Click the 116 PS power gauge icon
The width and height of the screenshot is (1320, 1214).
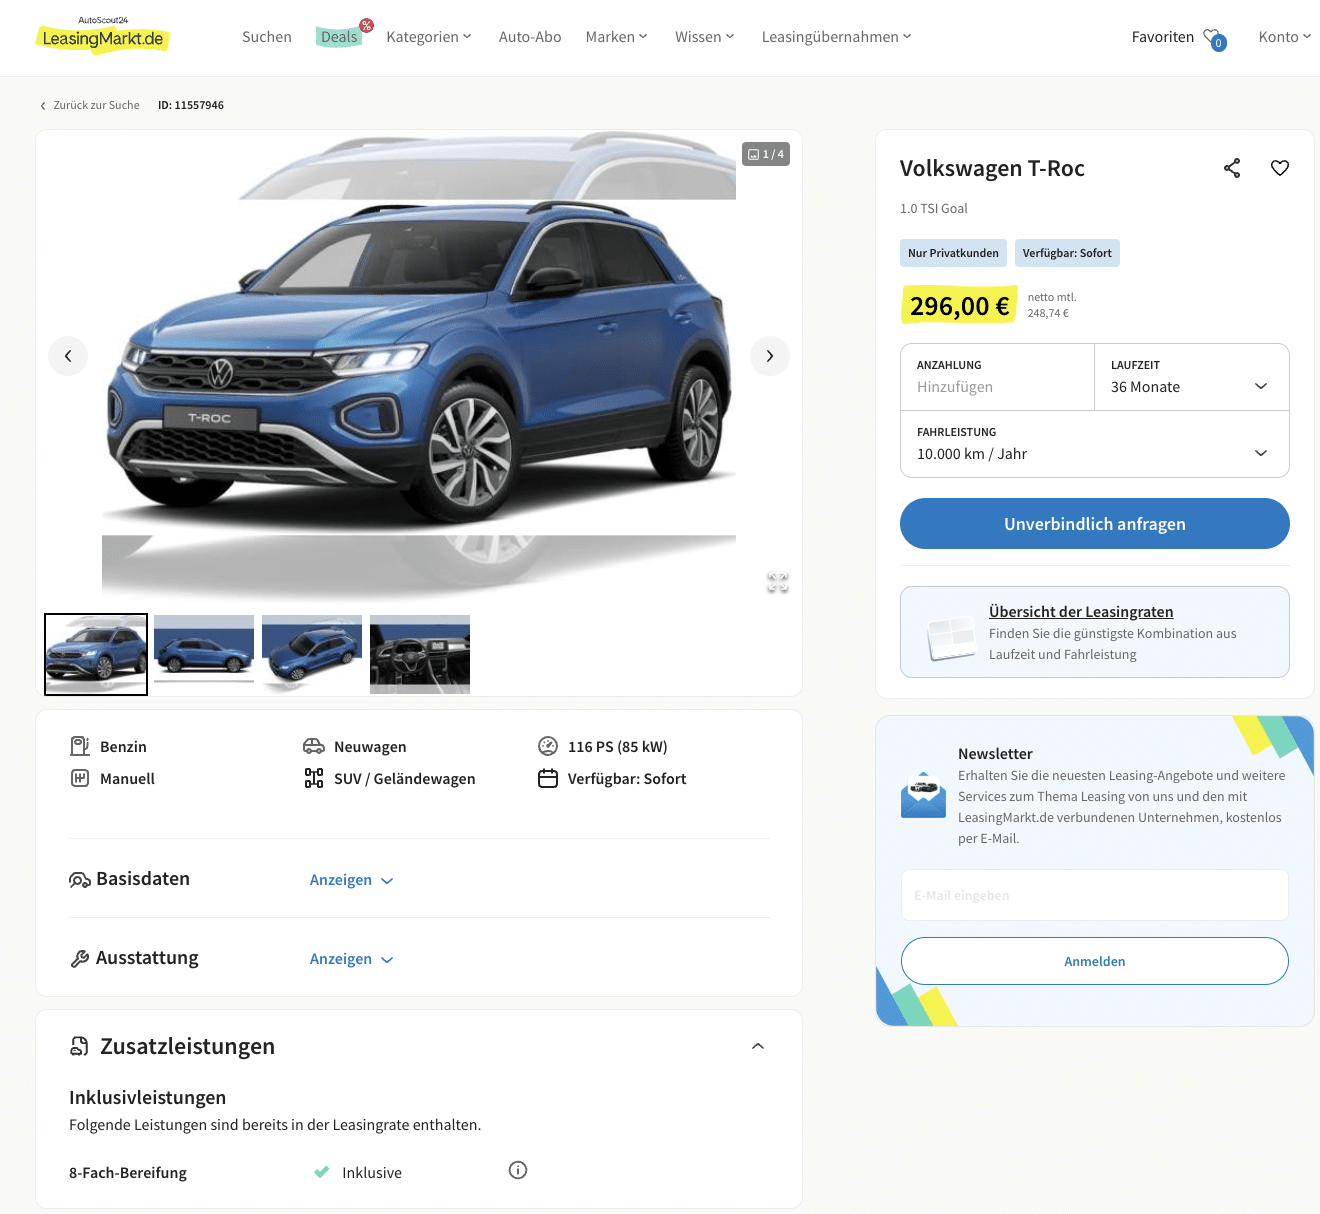[548, 746]
